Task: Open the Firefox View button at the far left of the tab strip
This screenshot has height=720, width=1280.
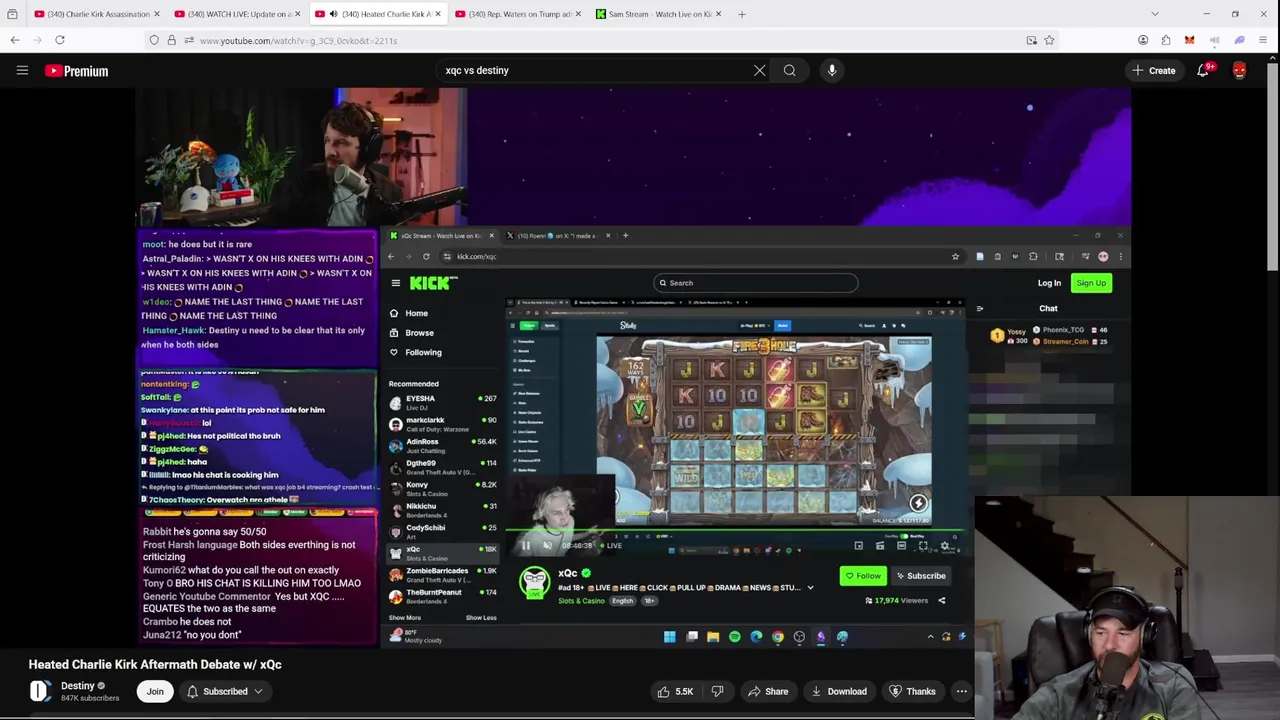Action: tap(12, 14)
